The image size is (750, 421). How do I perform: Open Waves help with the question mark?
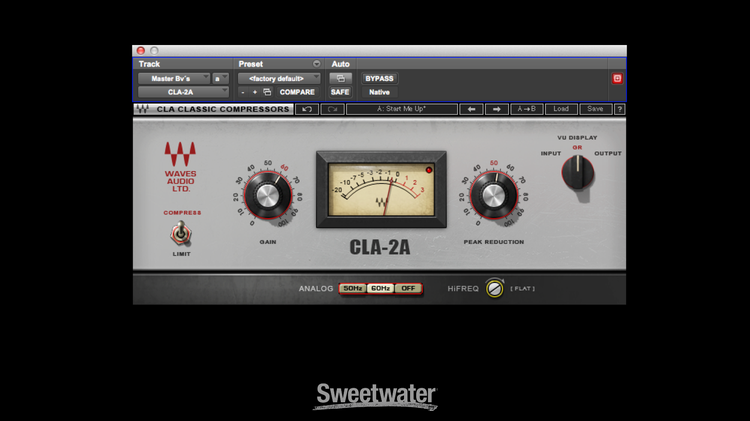click(x=619, y=109)
